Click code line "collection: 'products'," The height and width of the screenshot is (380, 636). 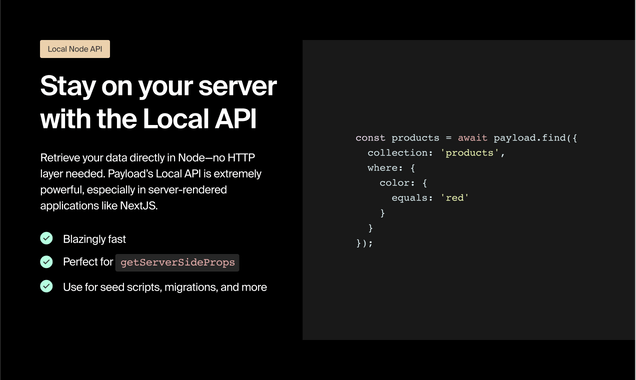(436, 153)
